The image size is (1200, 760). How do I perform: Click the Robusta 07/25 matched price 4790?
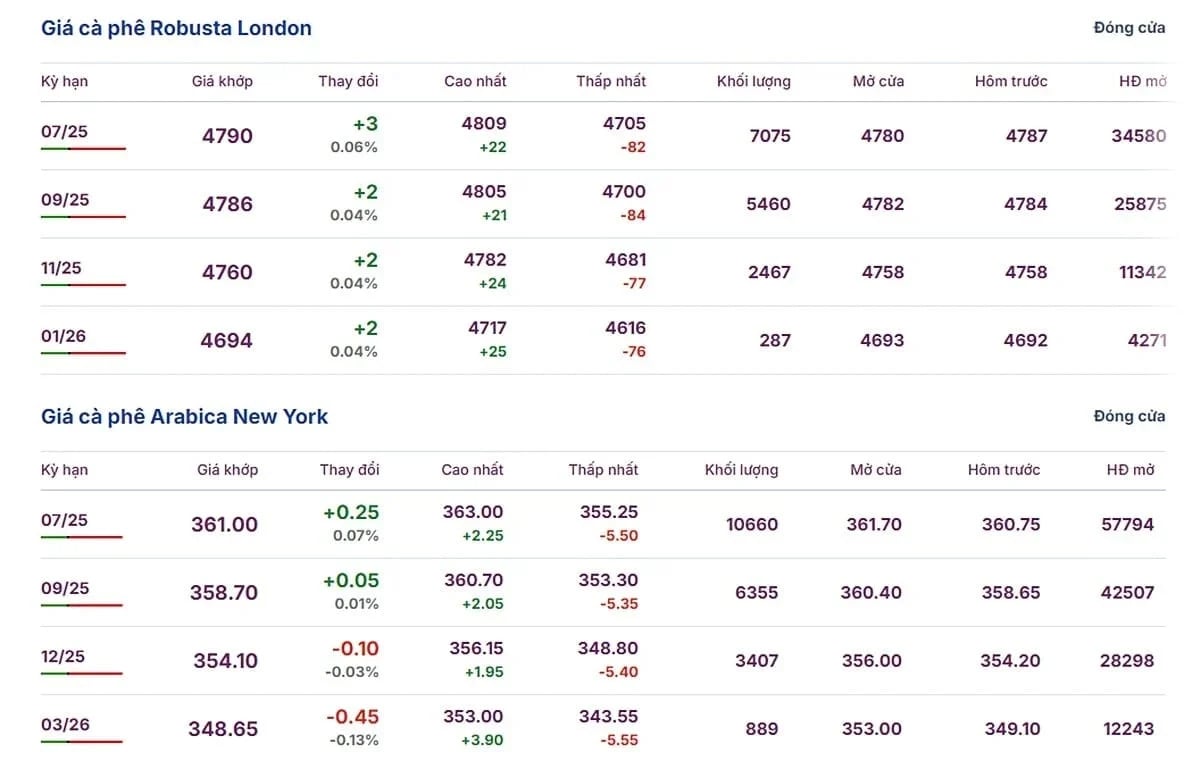pyautogui.click(x=227, y=136)
